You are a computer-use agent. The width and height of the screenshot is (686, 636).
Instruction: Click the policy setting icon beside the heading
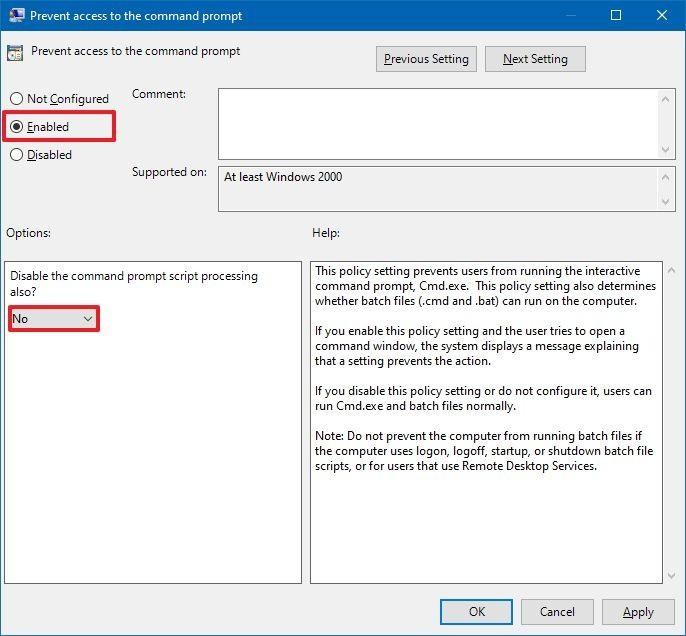[15, 53]
